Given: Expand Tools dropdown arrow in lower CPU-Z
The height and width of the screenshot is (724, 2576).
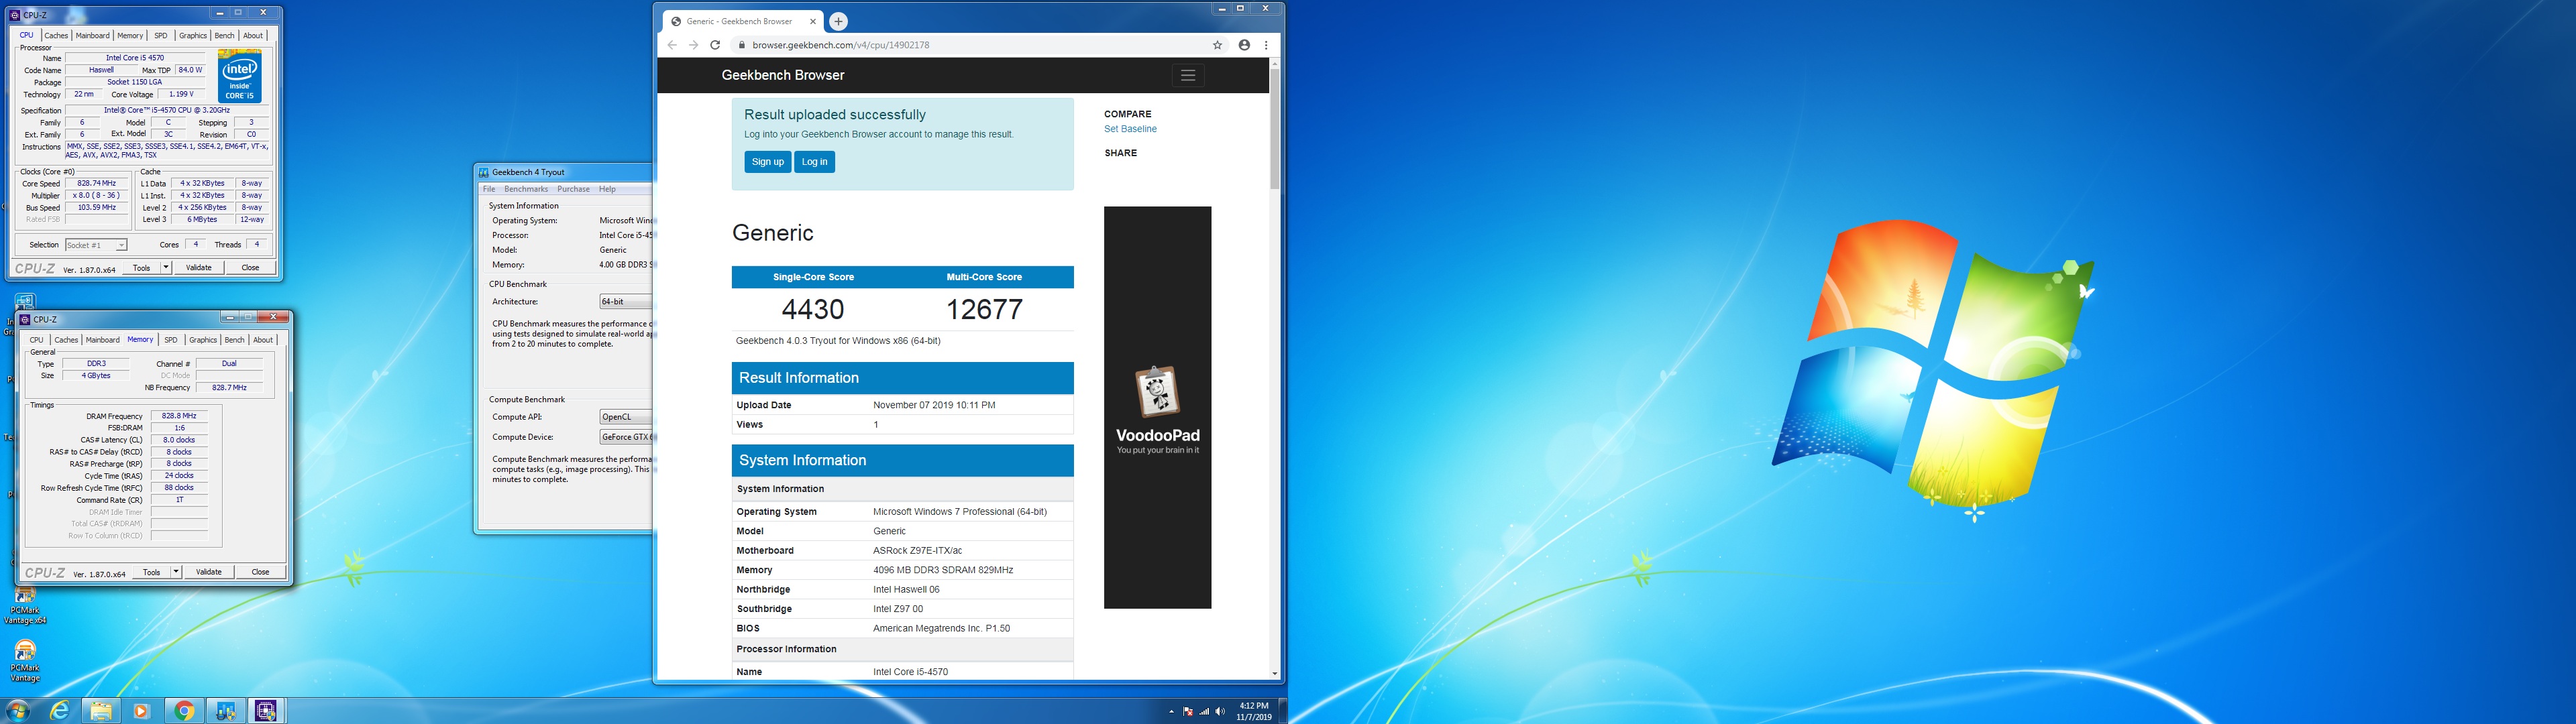Looking at the screenshot, I should pos(176,572).
